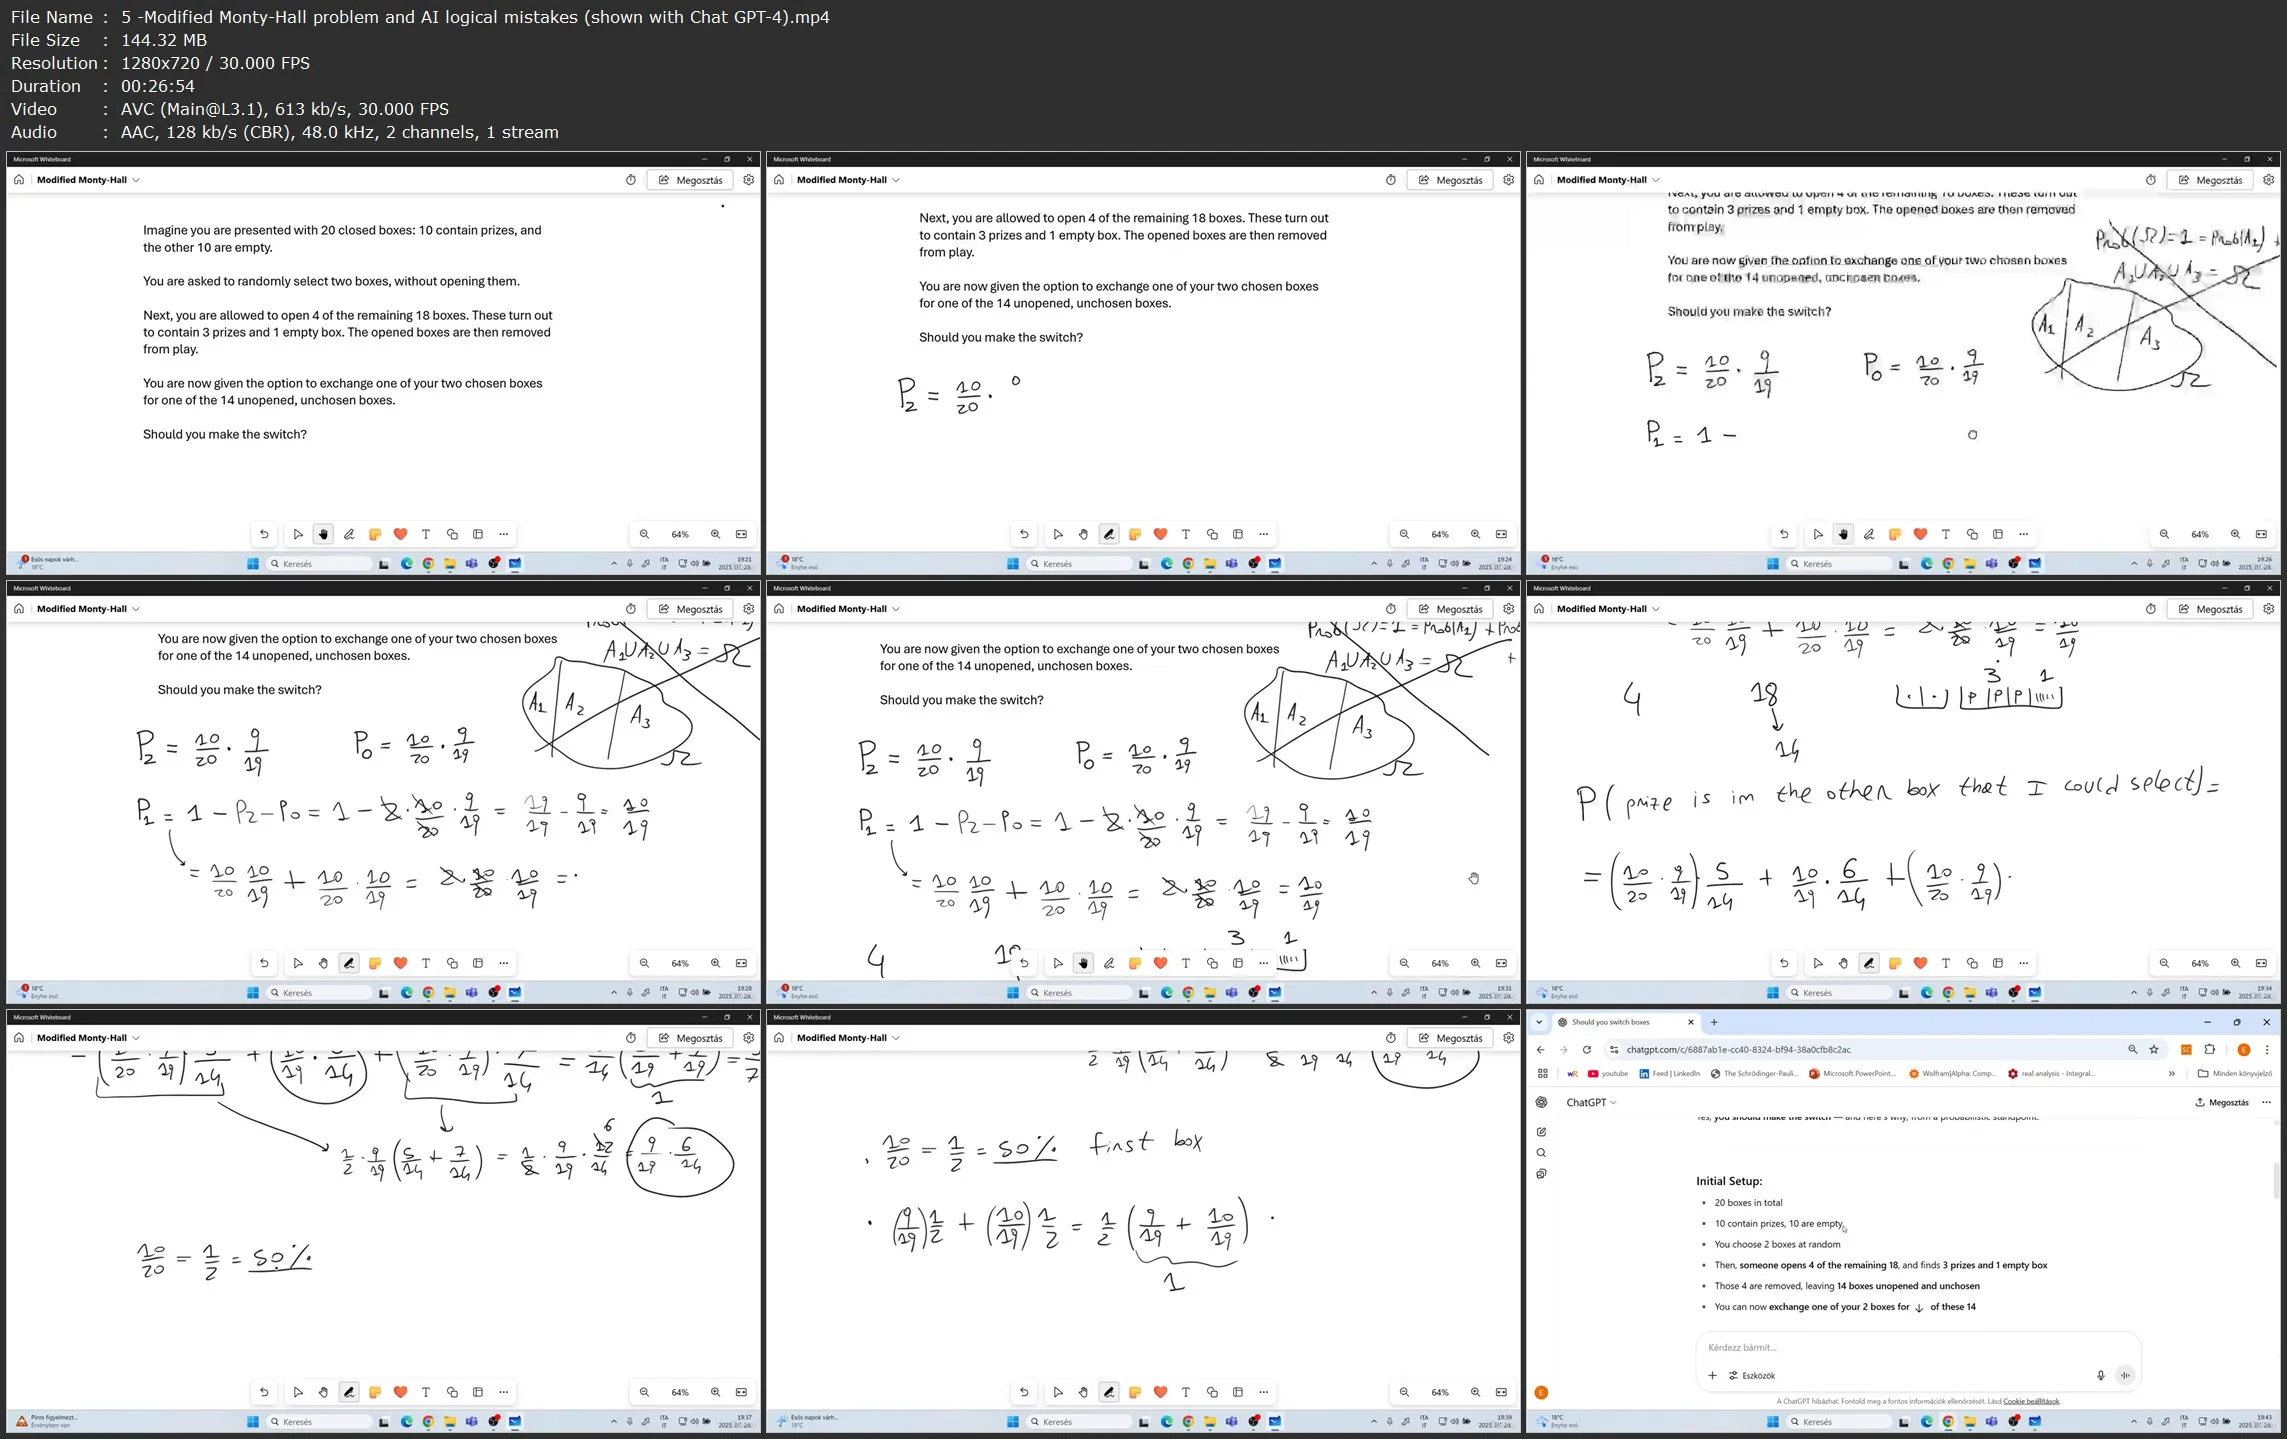Click Keresés taskbar search in problem-text-only frame

320,563
